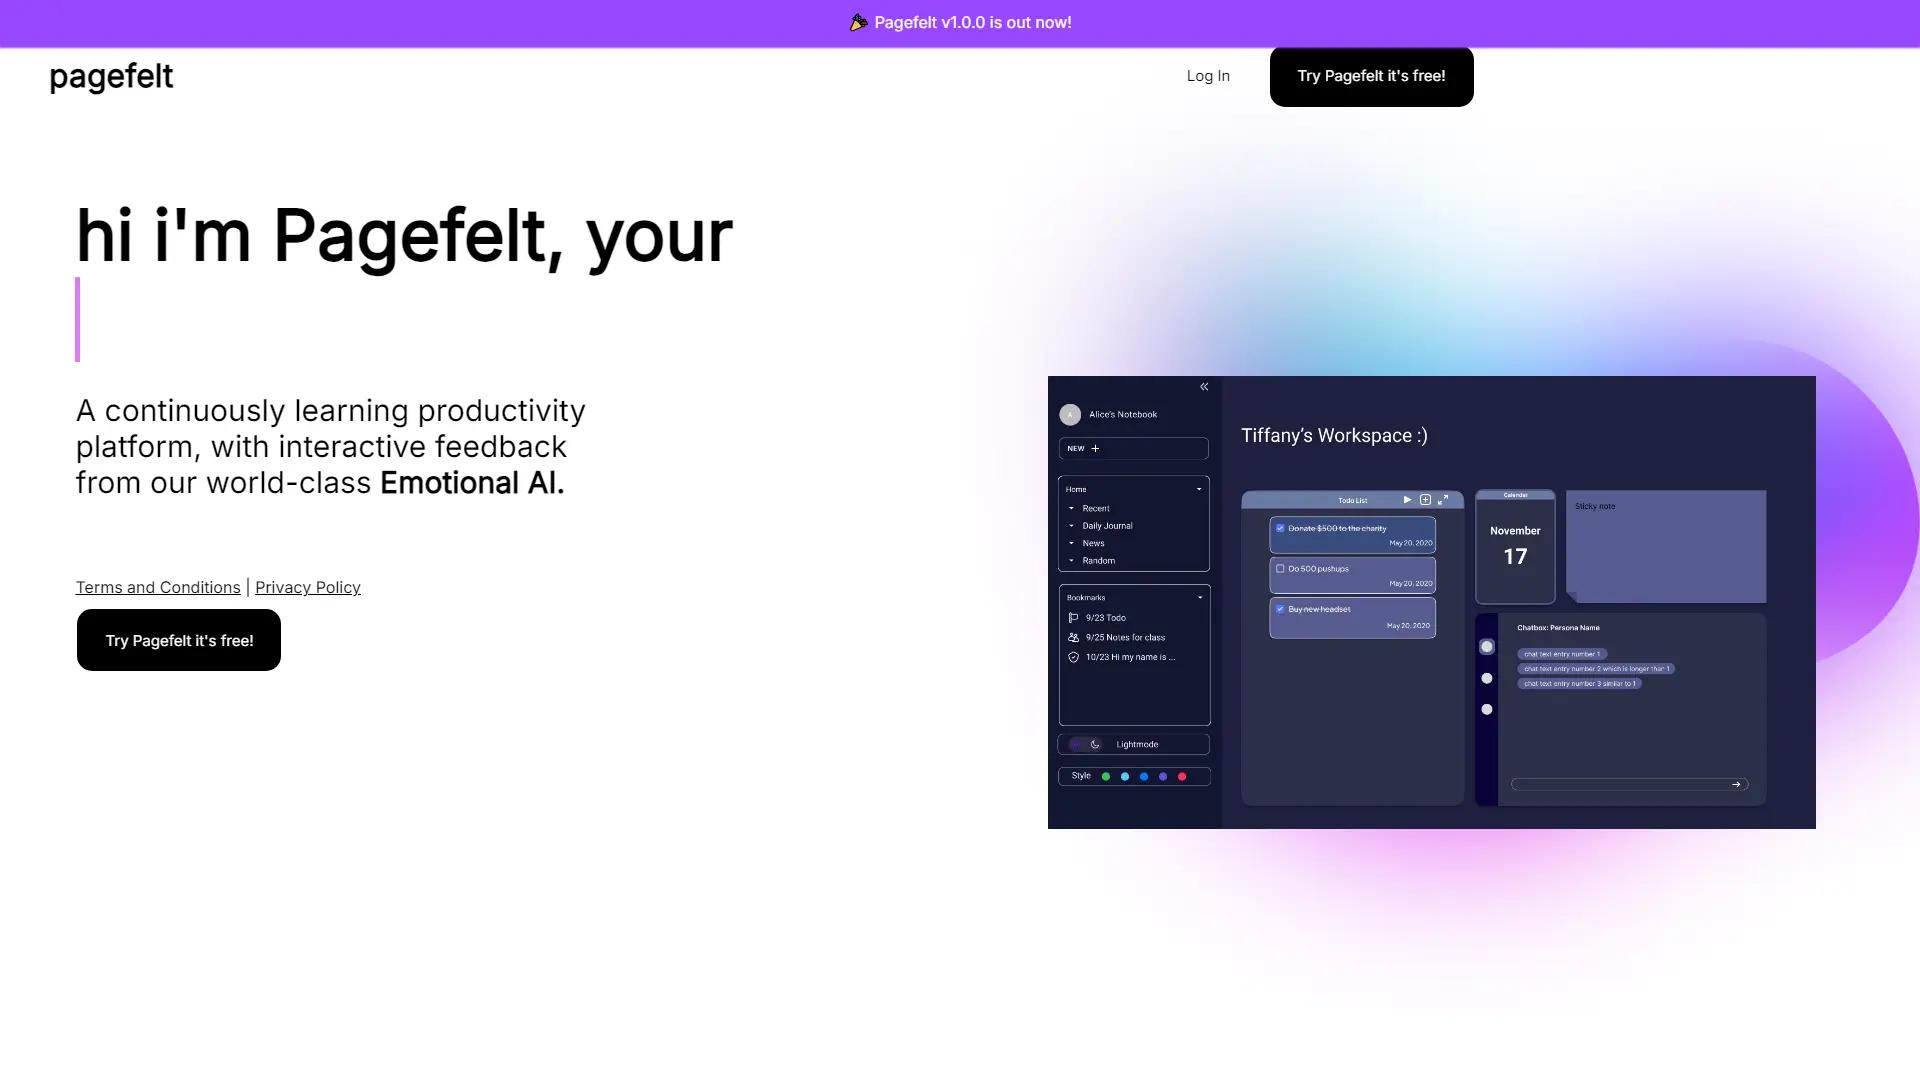Select the moon icon on Lightmode toggle
Screen dimensions: 1920x1080
(1094, 744)
